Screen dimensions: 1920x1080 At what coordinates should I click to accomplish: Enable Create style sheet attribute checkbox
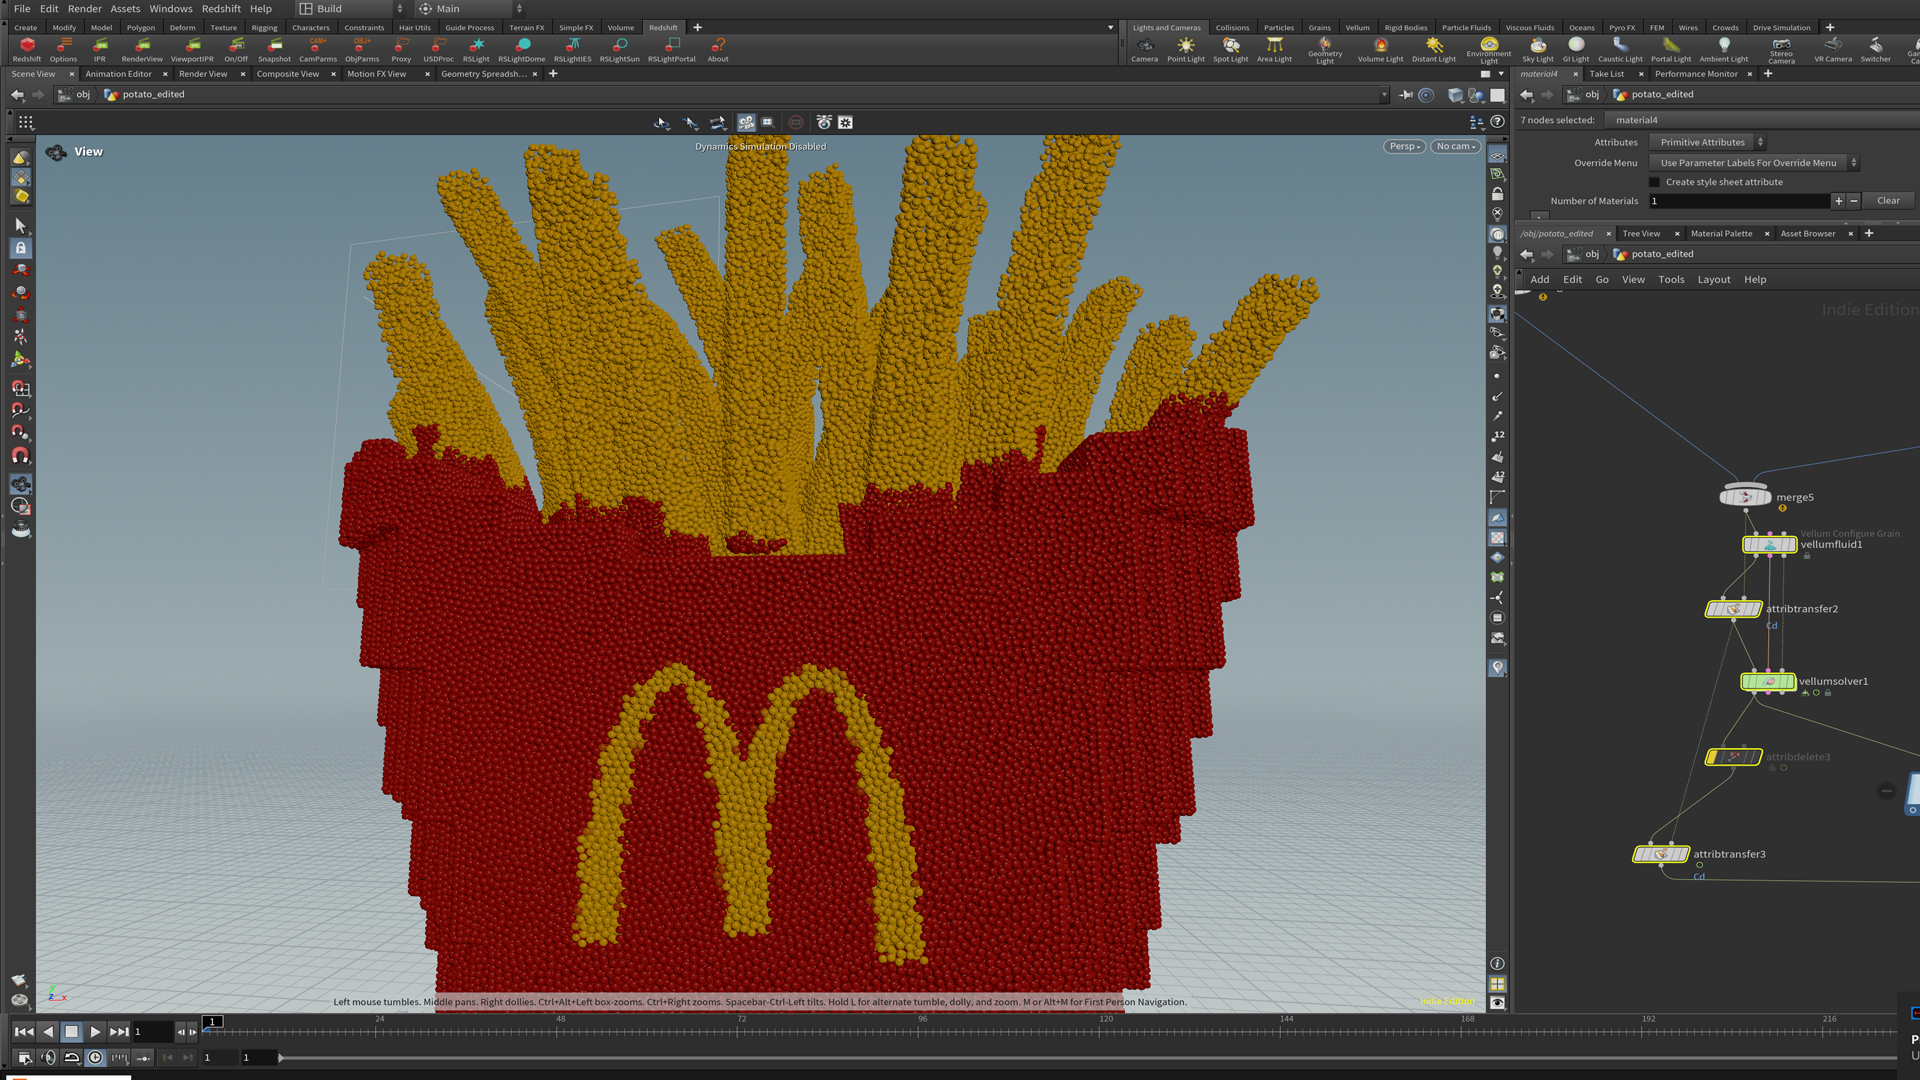[x=1654, y=182]
